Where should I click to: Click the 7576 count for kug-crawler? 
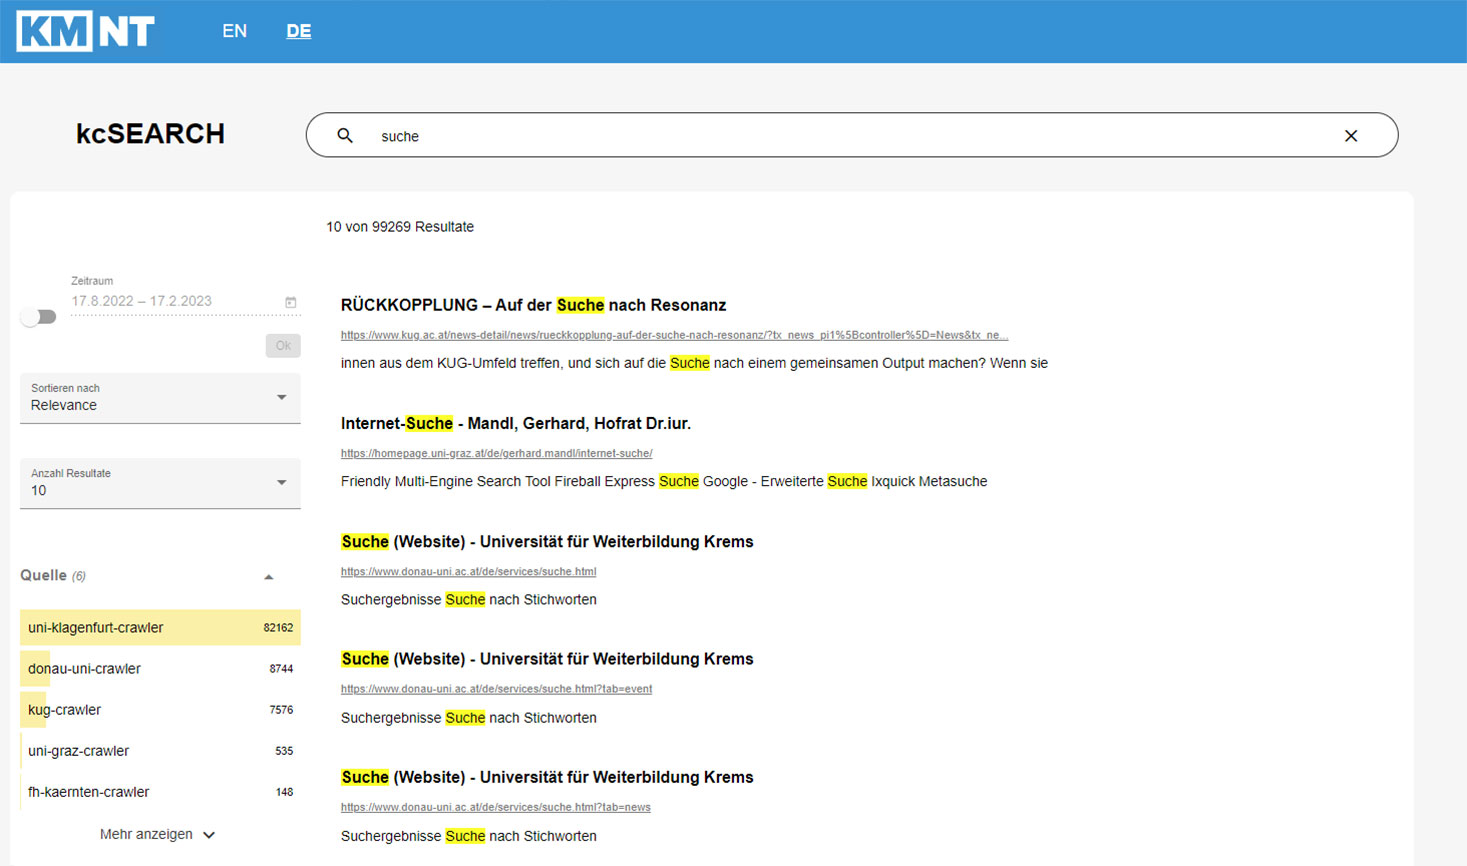(x=281, y=710)
